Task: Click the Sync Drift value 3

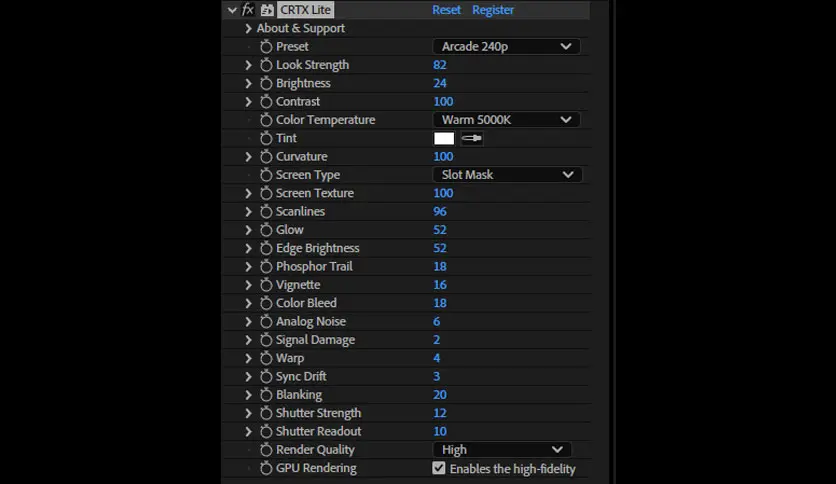Action: [437, 376]
